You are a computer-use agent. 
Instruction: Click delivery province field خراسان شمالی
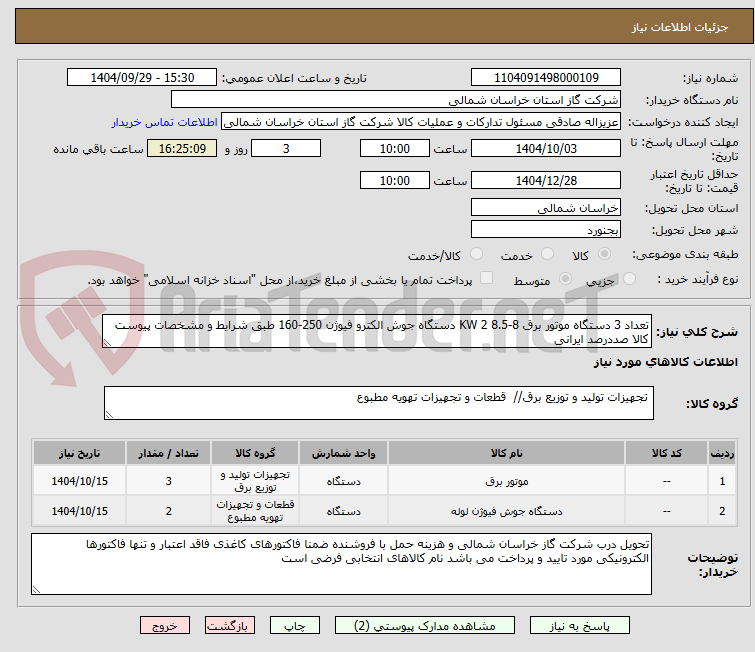pyautogui.click(x=546, y=208)
